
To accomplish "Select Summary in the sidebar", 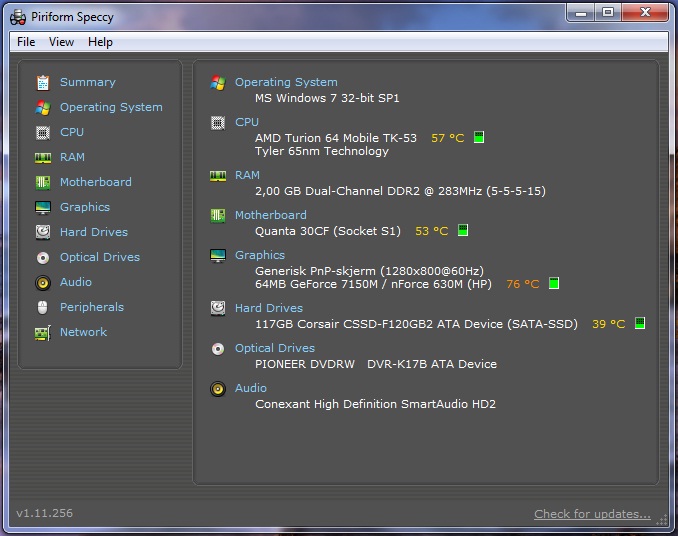I will 88,82.
